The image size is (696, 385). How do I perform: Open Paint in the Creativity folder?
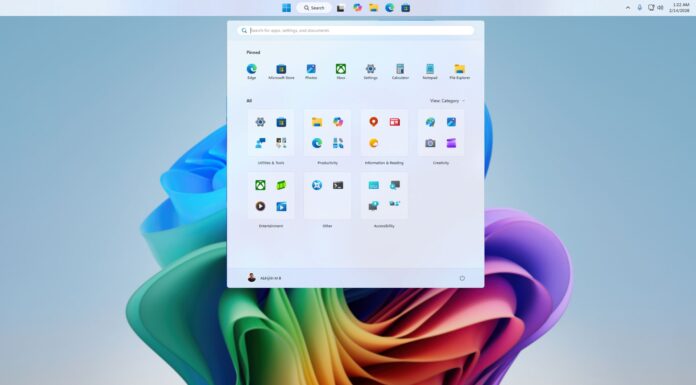tap(430, 122)
